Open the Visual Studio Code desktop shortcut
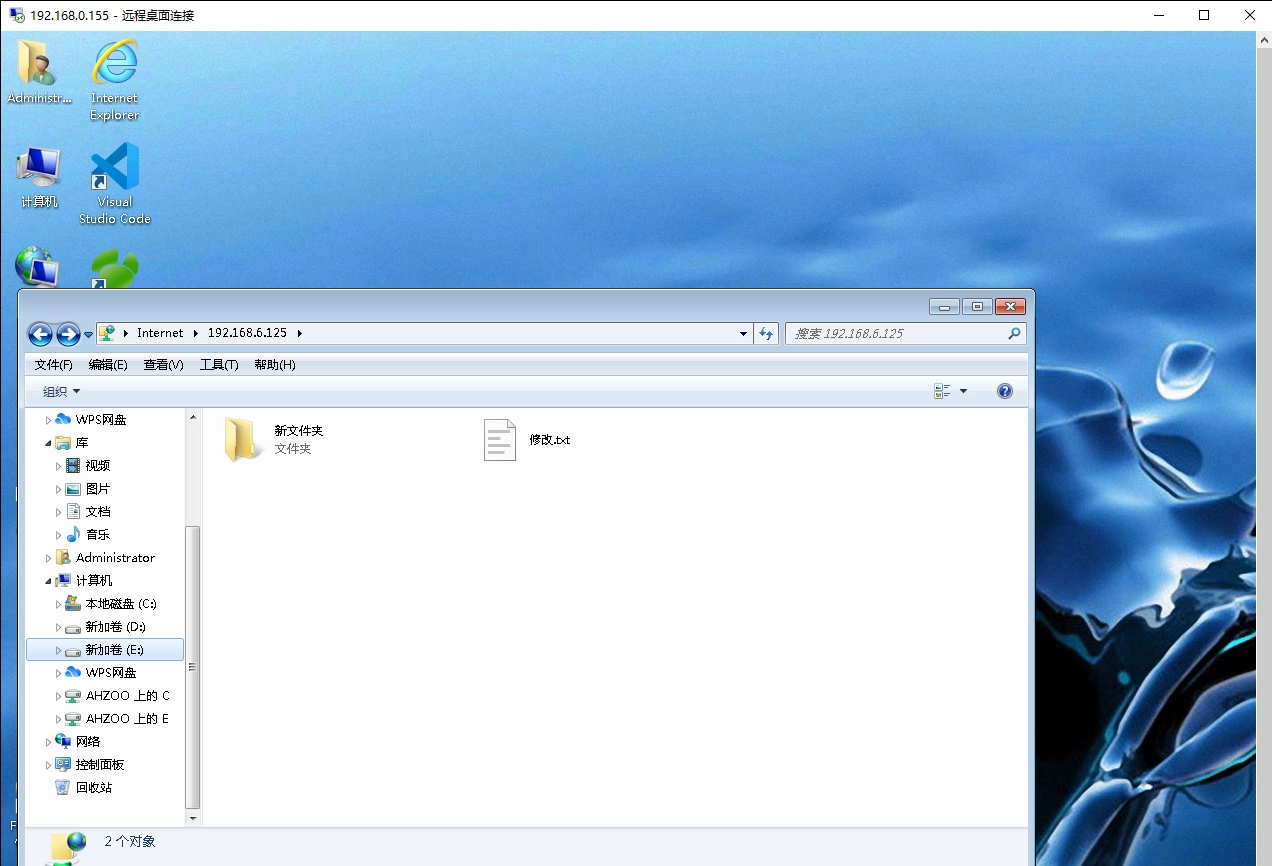The width and height of the screenshot is (1272, 866). coord(115,168)
